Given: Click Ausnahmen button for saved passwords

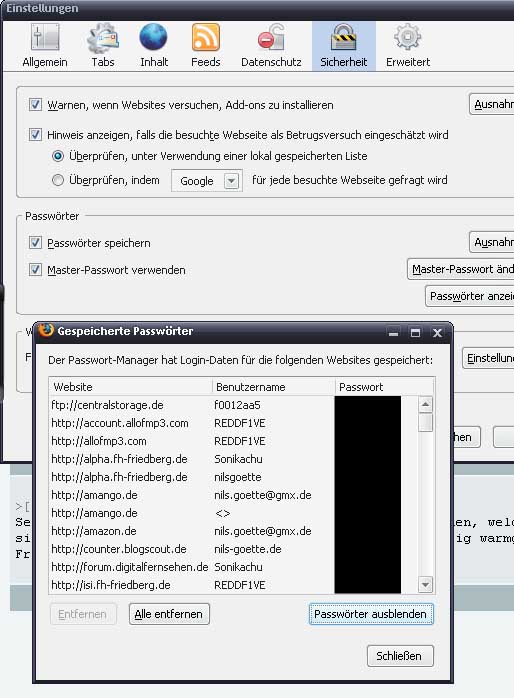Looking at the screenshot, I should (x=491, y=242).
